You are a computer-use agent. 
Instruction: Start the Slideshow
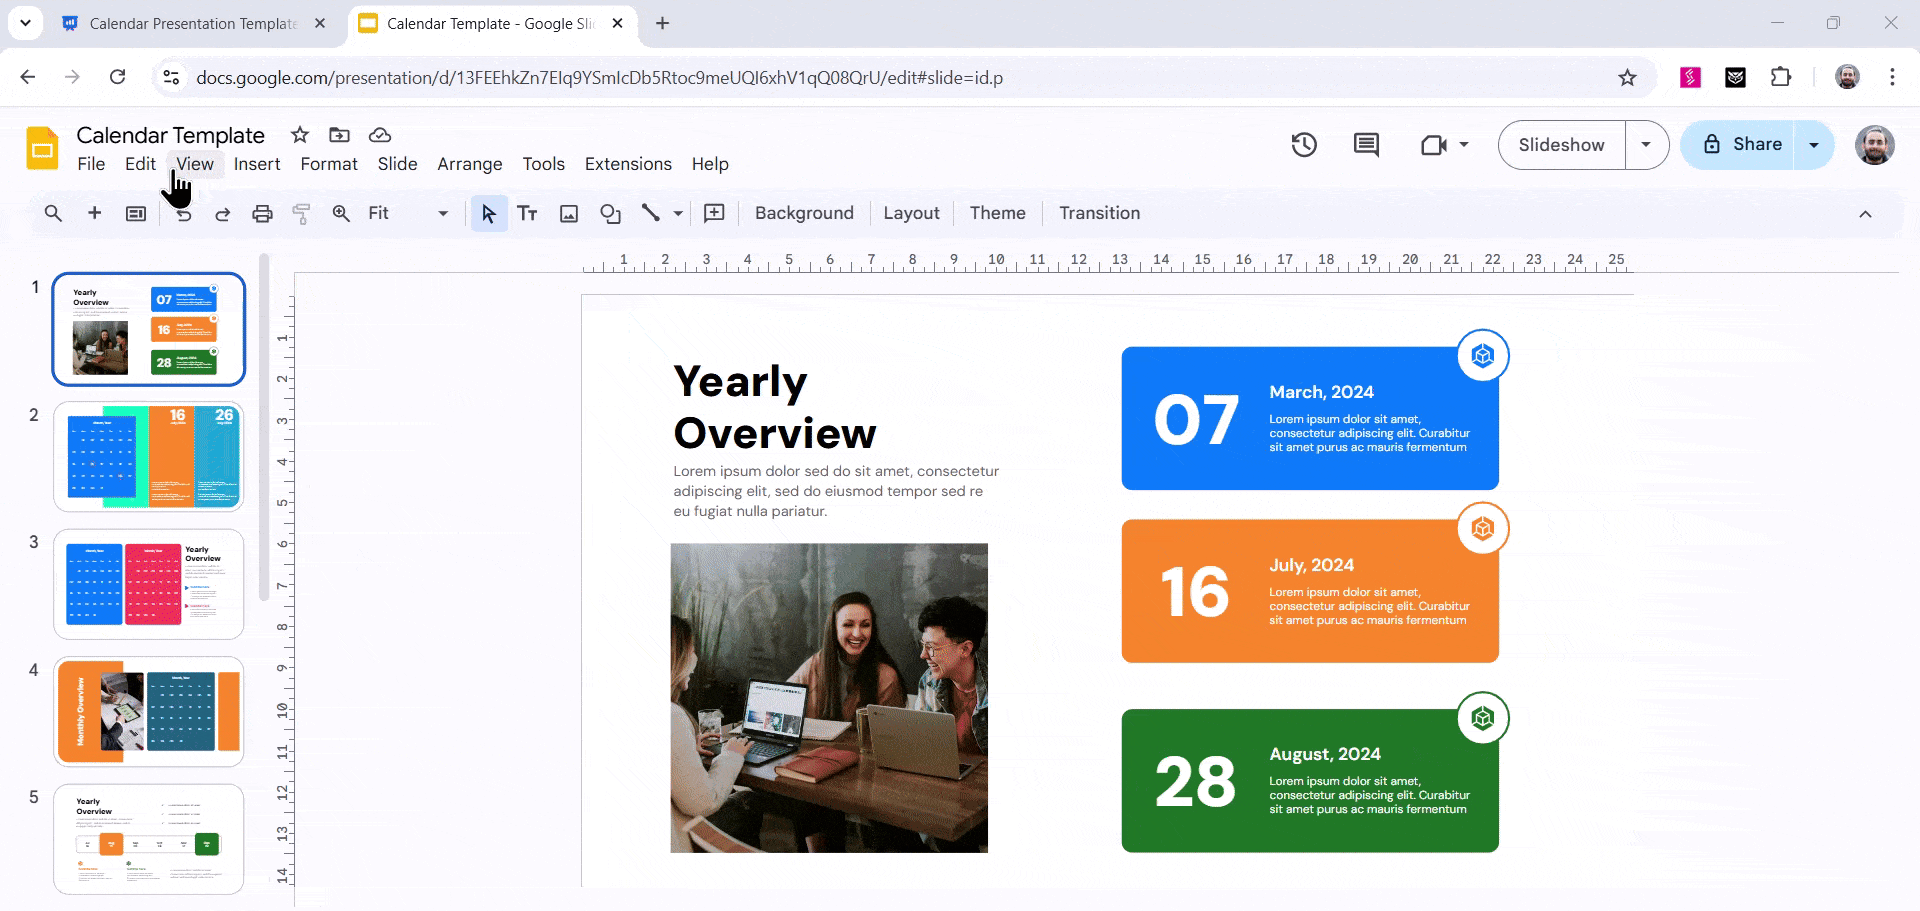1561,145
